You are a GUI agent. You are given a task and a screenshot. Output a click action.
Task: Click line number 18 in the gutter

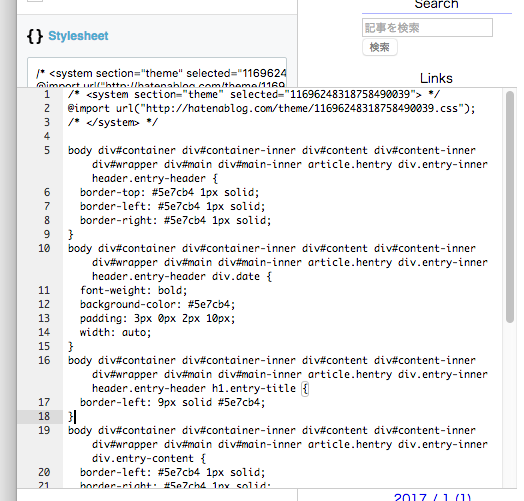click(x=44, y=416)
